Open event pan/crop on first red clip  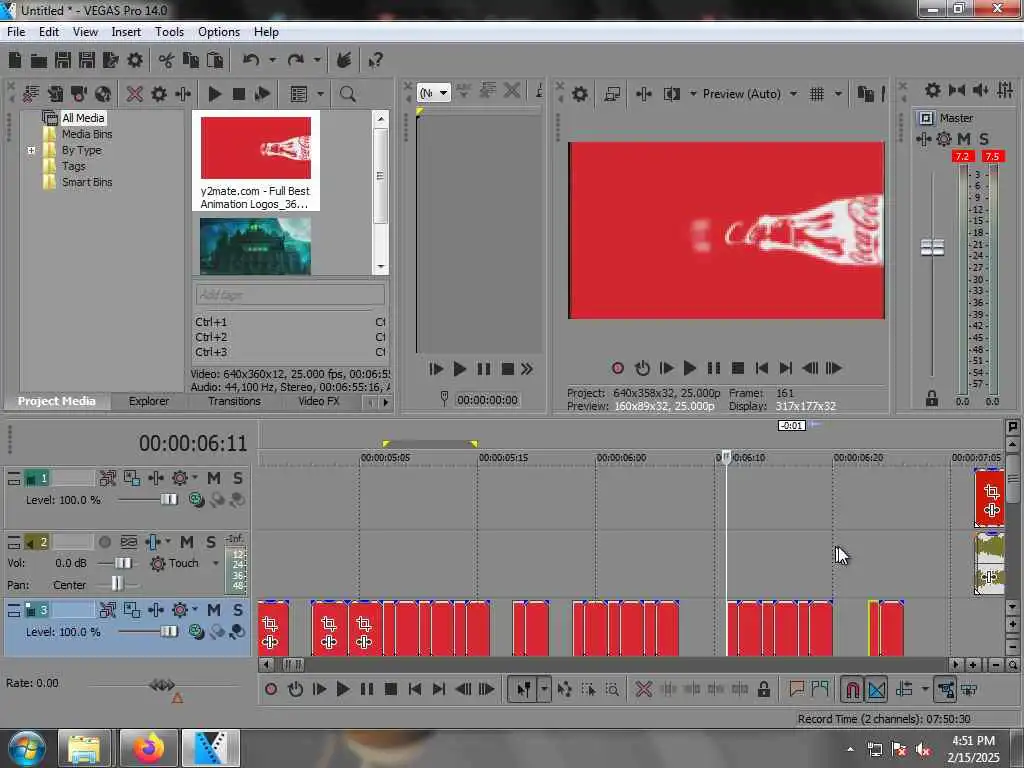coord(270,624)
